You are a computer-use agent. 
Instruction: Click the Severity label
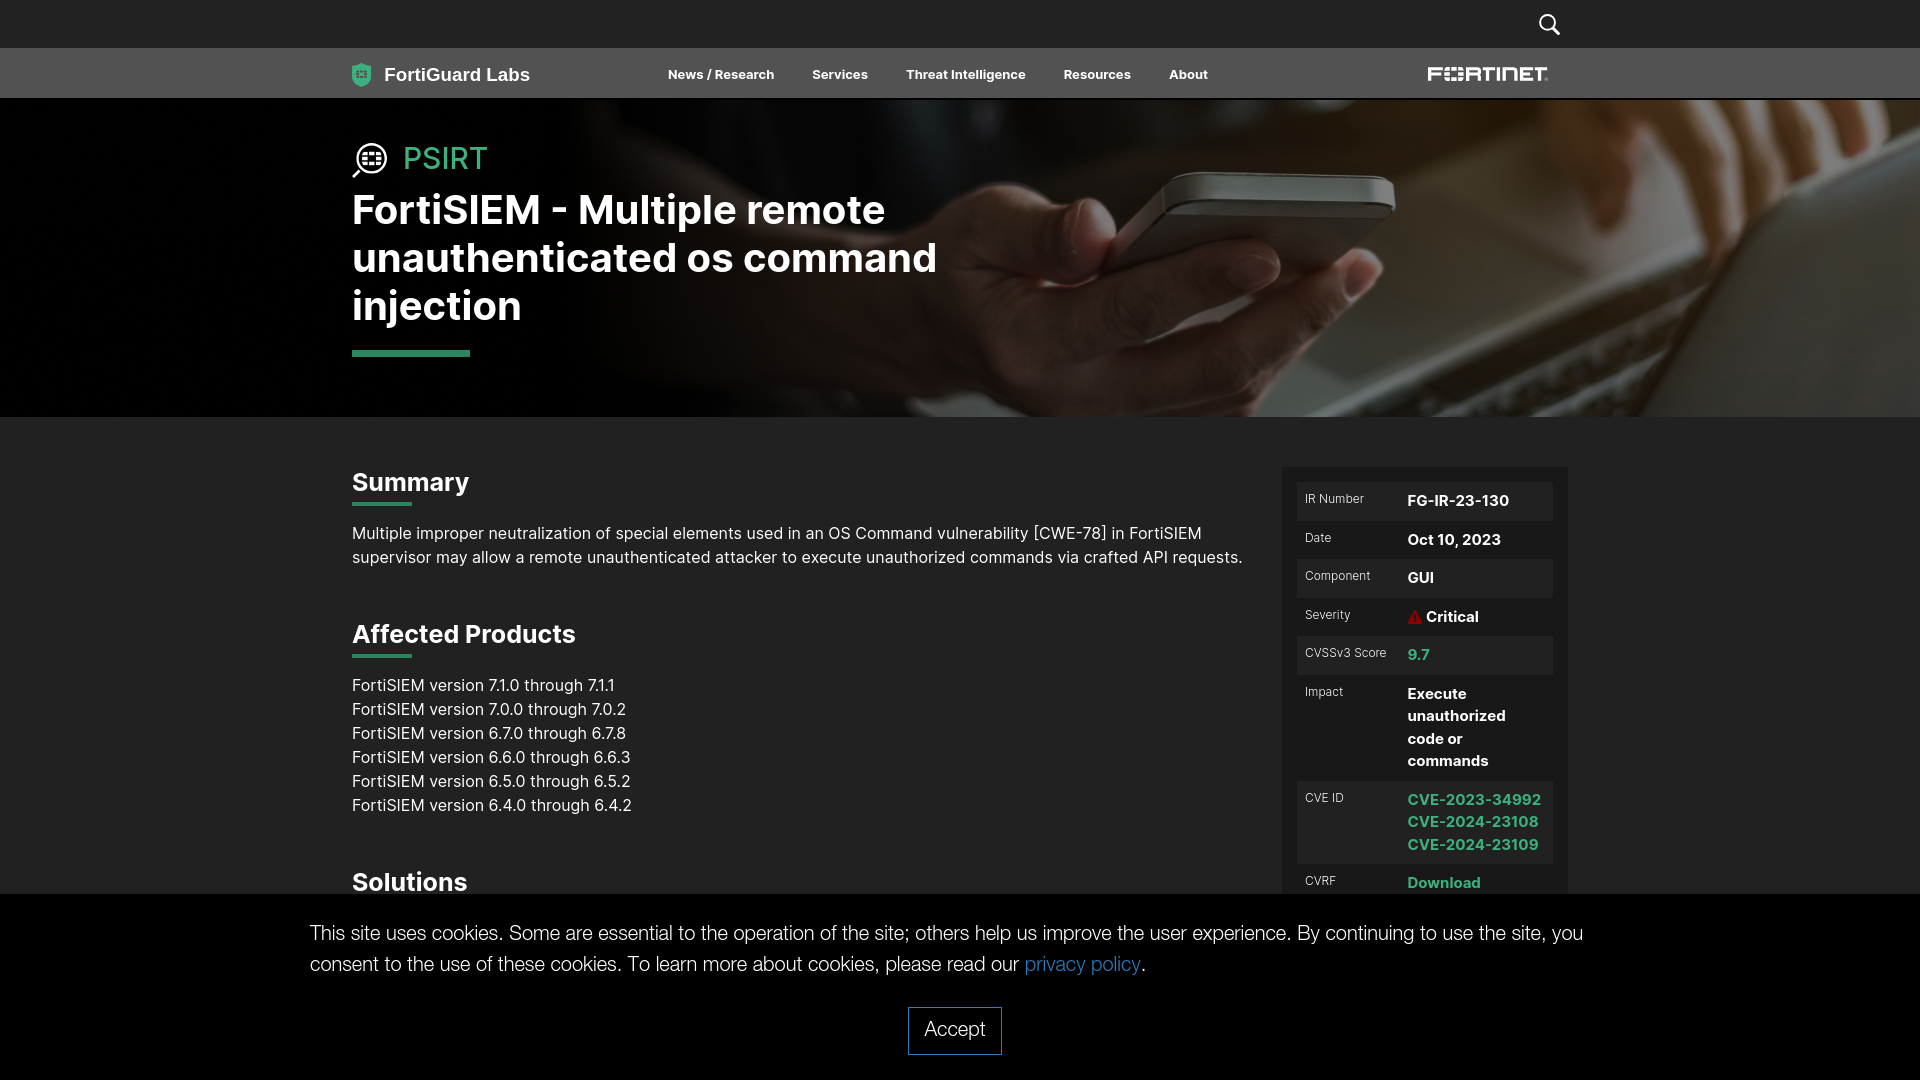point(1327,615)
